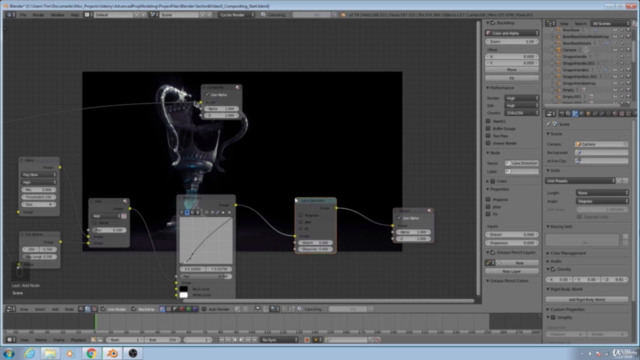Click the Add Rigid Body World button
The image size is (640, 360).
pos(587,299)
